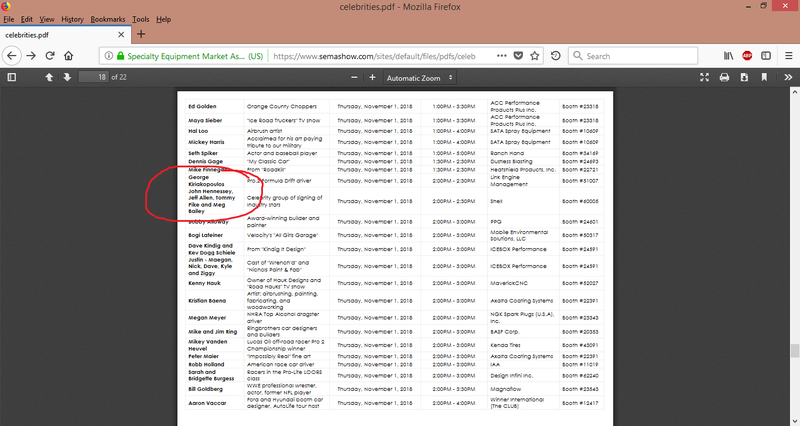
Task: Click the Specialty Equipment Market identity label
Action: (x=195, y=56)
